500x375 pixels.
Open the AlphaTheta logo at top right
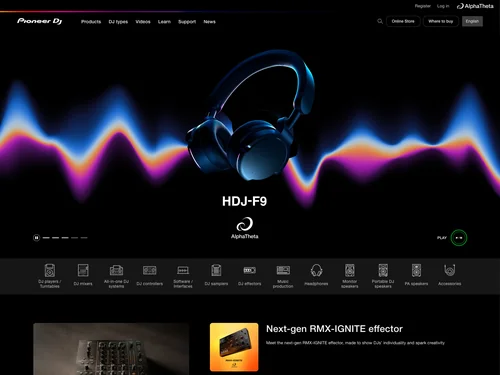pyautogui.click(x=475, y=6)
